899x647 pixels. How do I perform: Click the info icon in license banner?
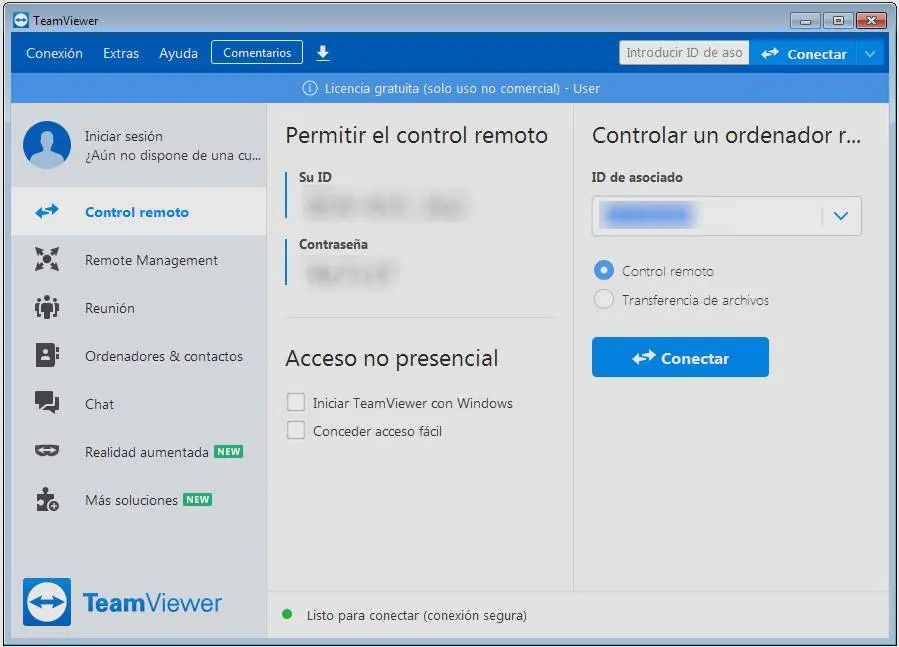[310, 88]
